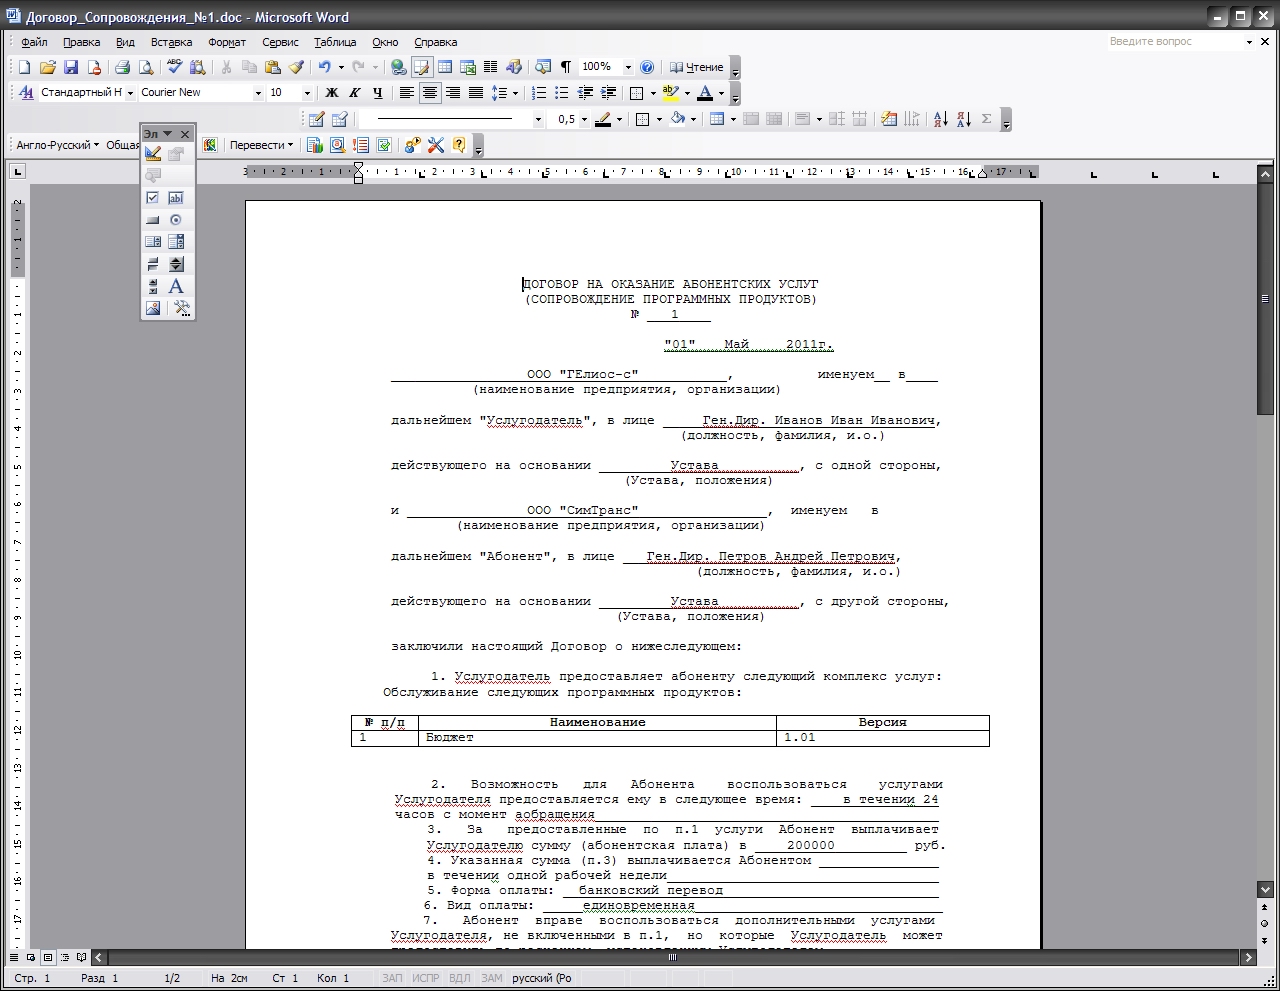This screenshot has height=991, width=1280.
Task: Click the Paste clipboard icon
Action: pyautogui.click(x=272, y=67)
